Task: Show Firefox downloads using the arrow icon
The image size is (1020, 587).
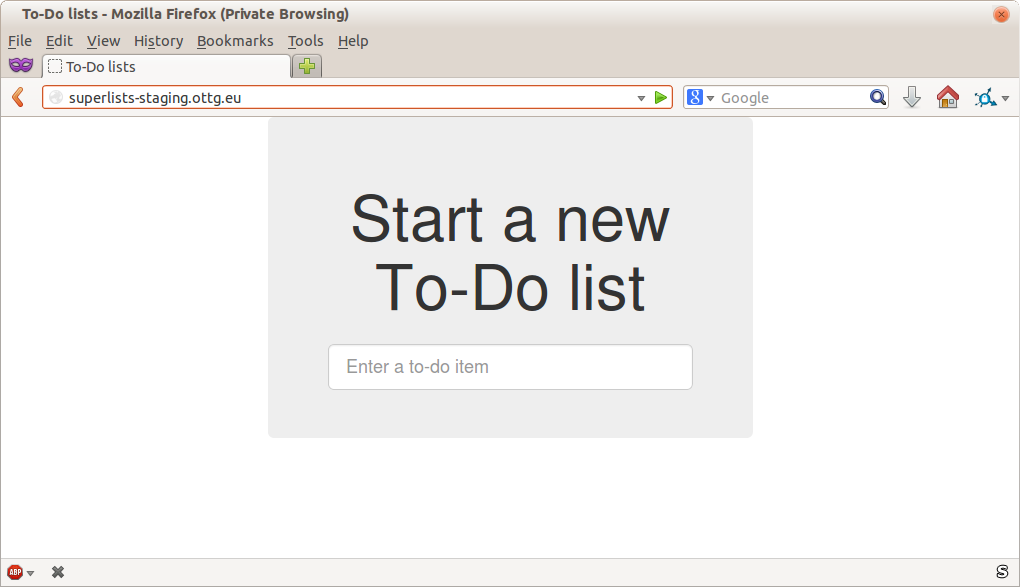Action: pyautogui.click(x=911, y=97)
